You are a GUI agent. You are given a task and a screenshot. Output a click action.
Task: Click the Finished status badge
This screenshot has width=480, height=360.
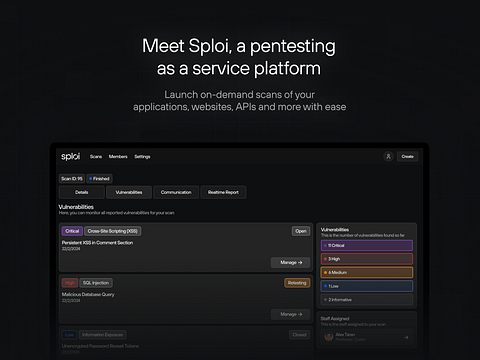[x=99, y=179]
